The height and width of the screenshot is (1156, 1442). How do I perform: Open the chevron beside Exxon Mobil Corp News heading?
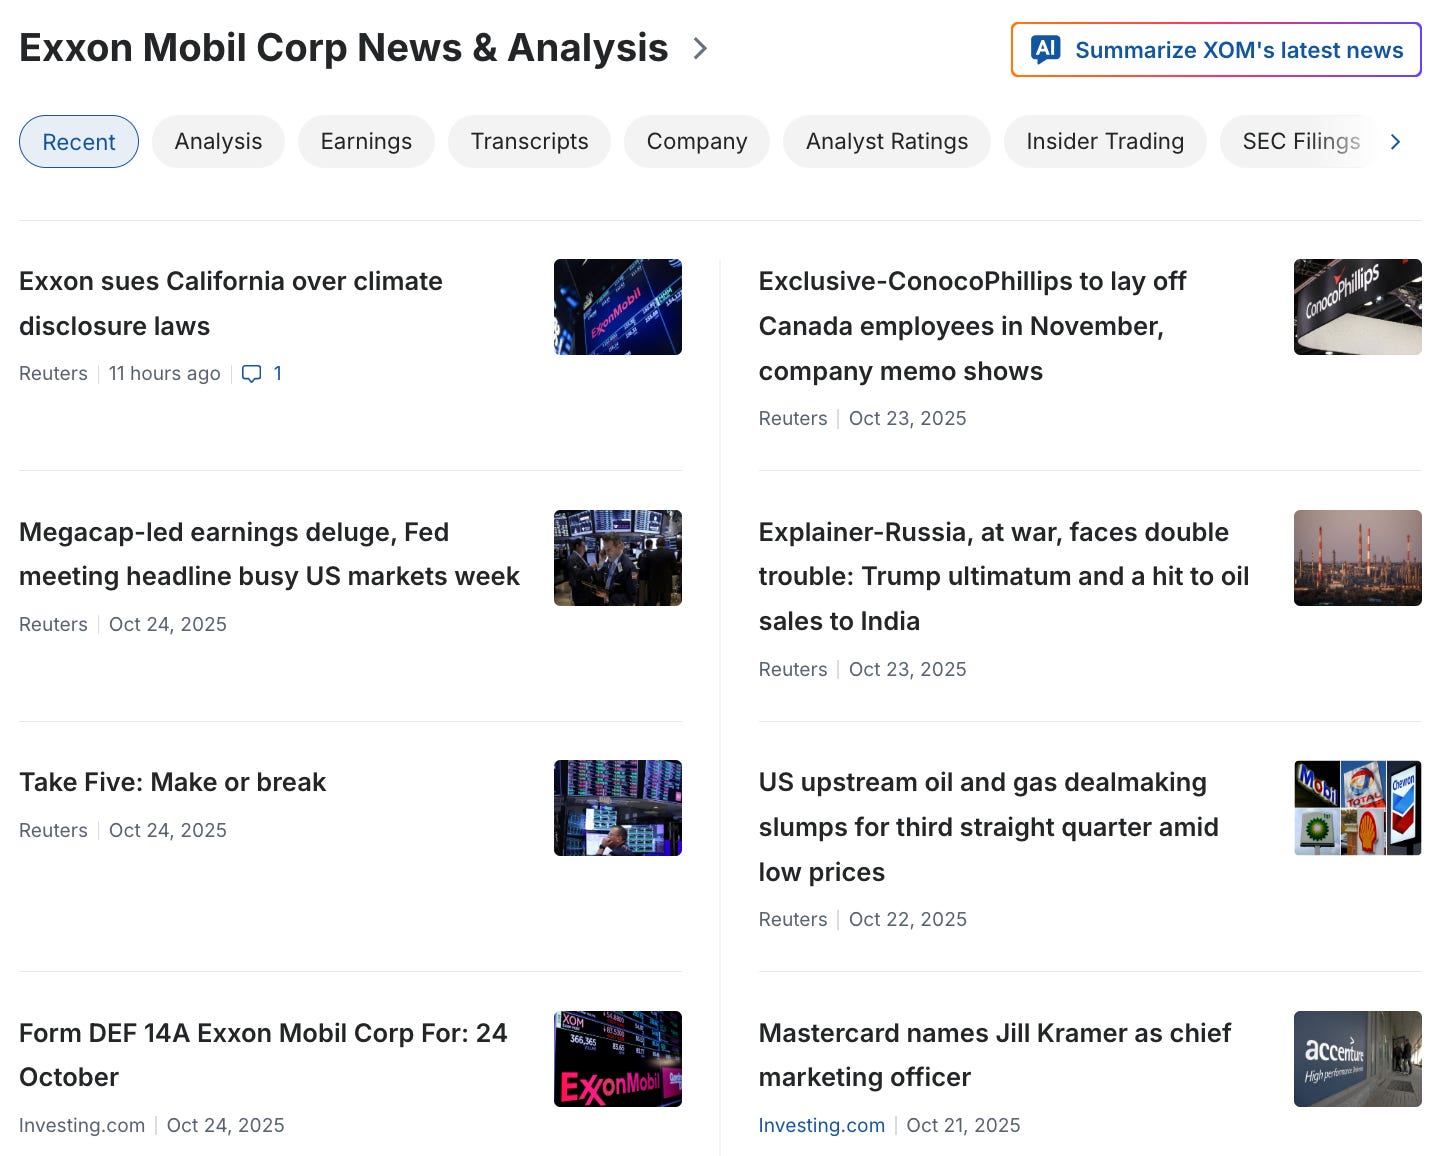click(701, 48)
